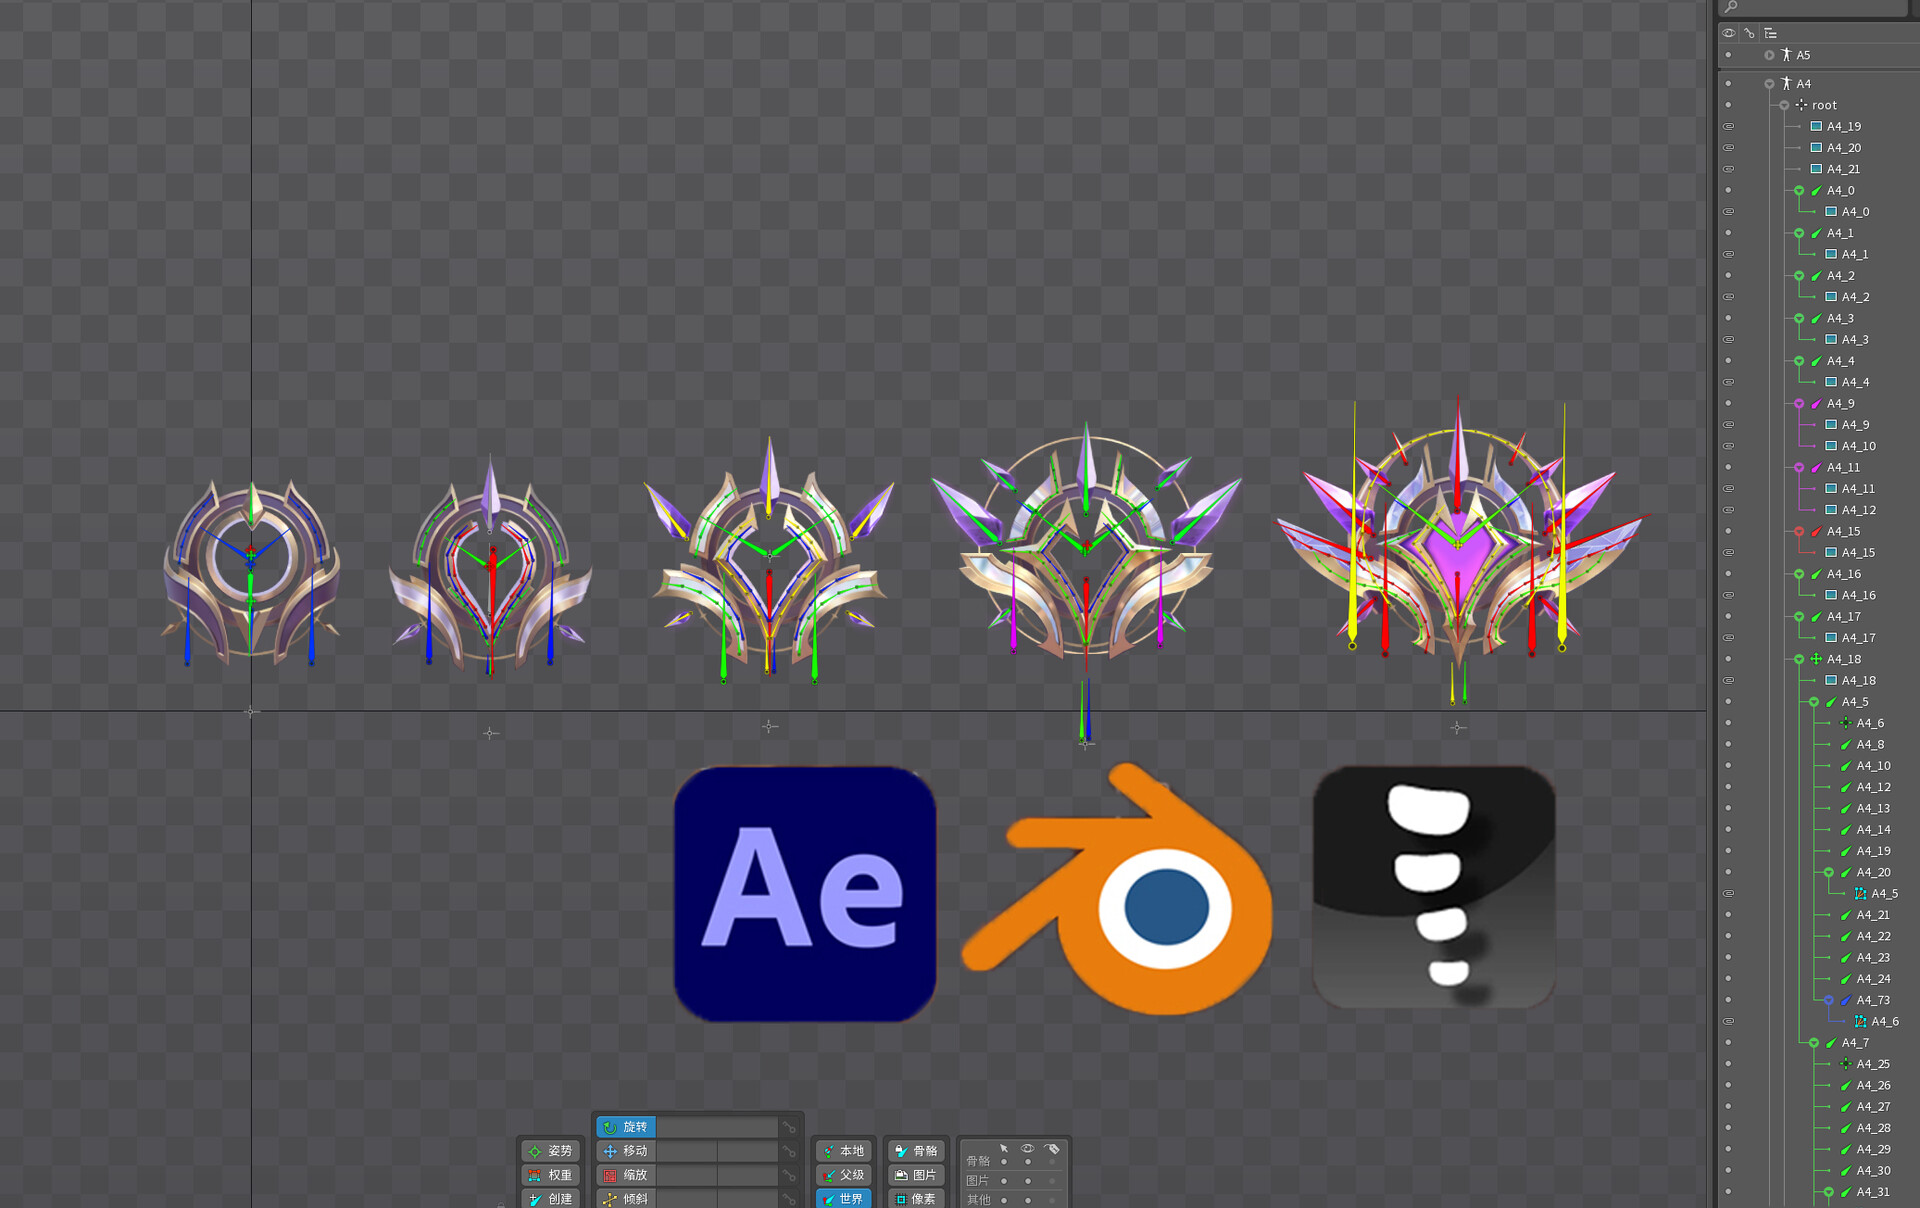Click the eye column header icon

[1728, 33]
